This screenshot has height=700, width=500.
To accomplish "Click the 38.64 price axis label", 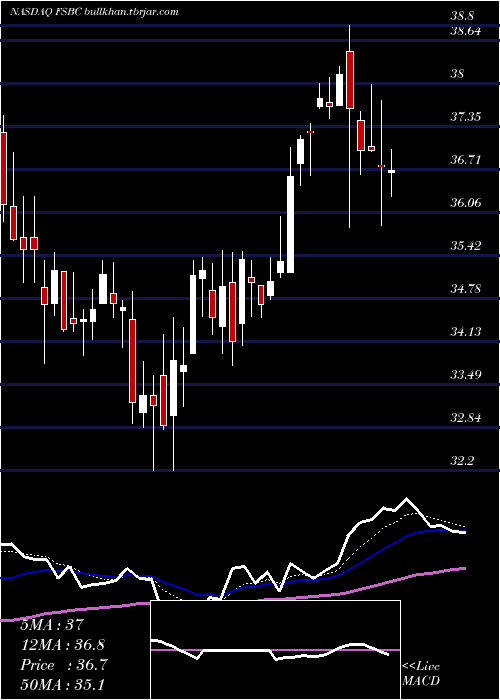I will pyautogui.click(x=465, y=31).
